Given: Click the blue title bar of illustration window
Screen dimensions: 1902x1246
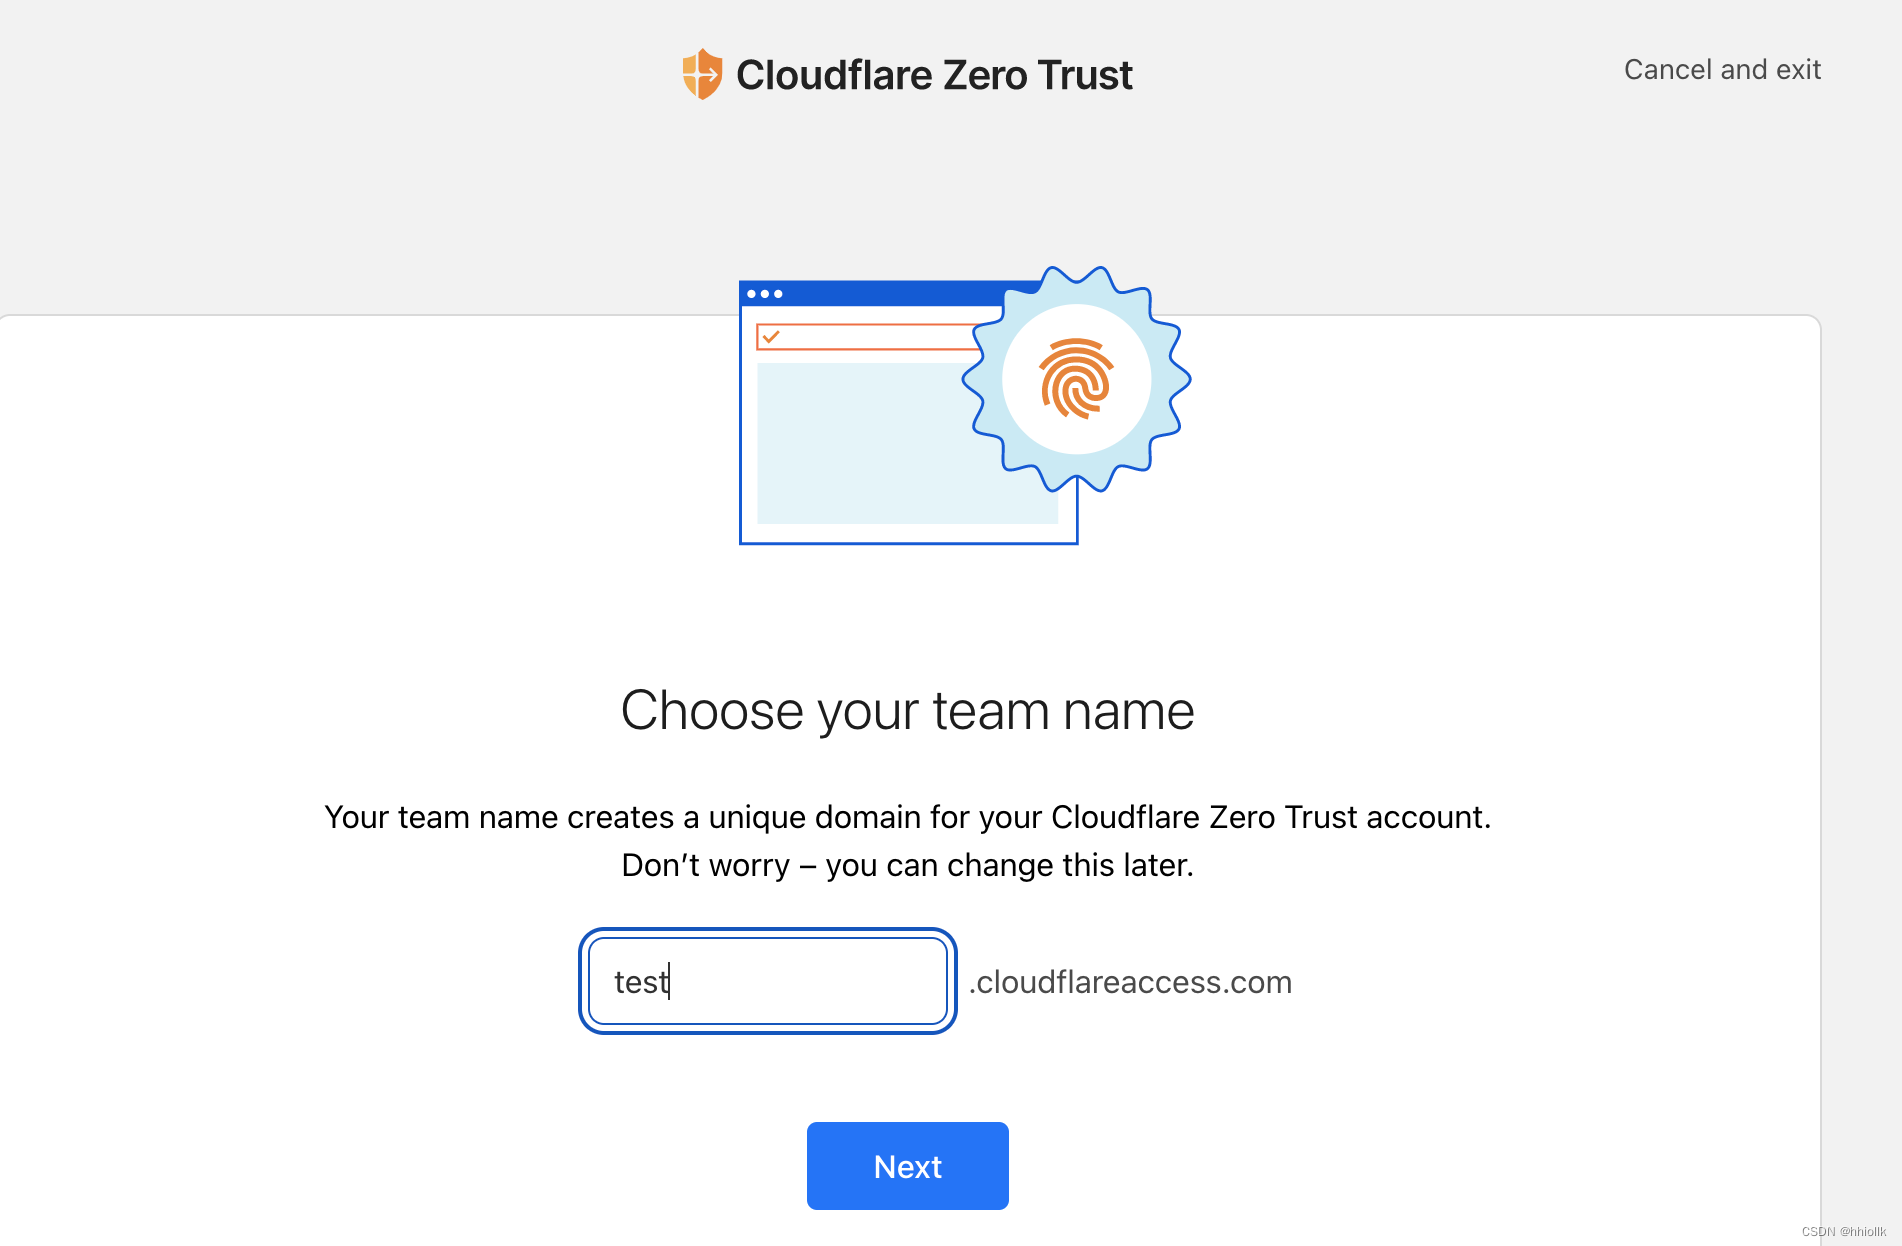Looking at the screenshot, I should click(x=870, y=293).
